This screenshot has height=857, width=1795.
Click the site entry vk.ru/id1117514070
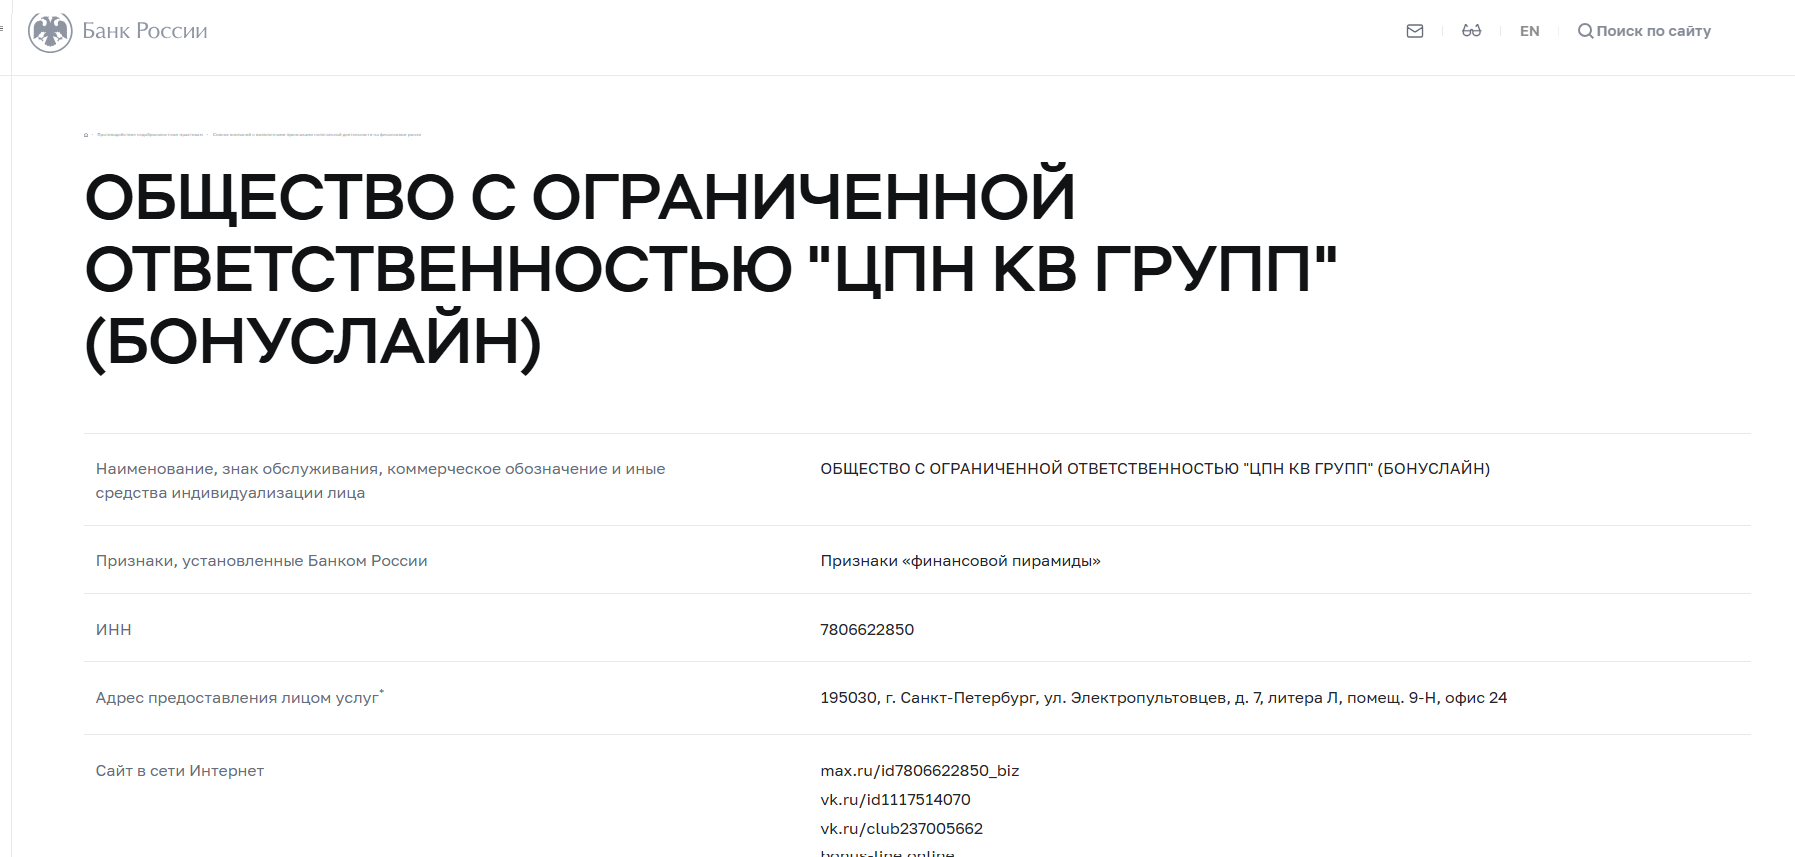(x=895, y=799)
